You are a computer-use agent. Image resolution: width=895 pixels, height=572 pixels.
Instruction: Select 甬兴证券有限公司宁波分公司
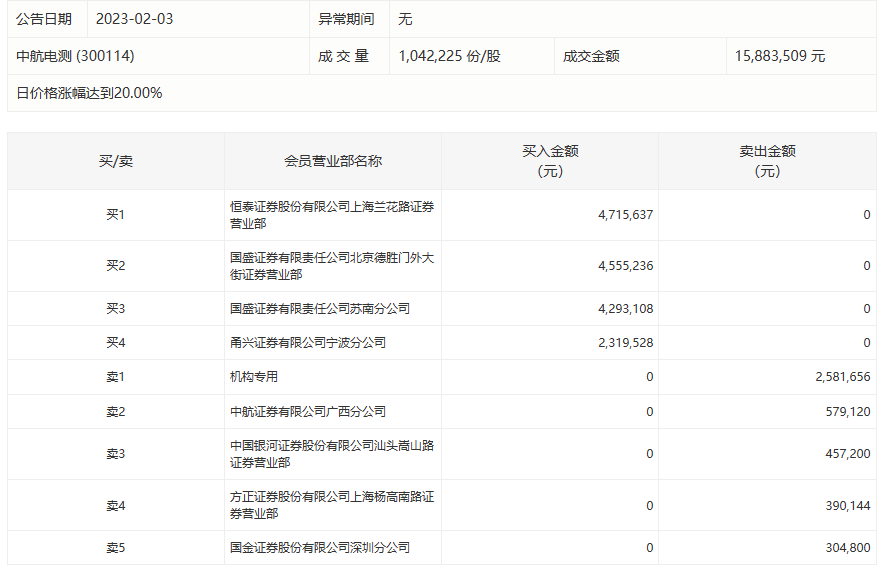tap(308, 343)
